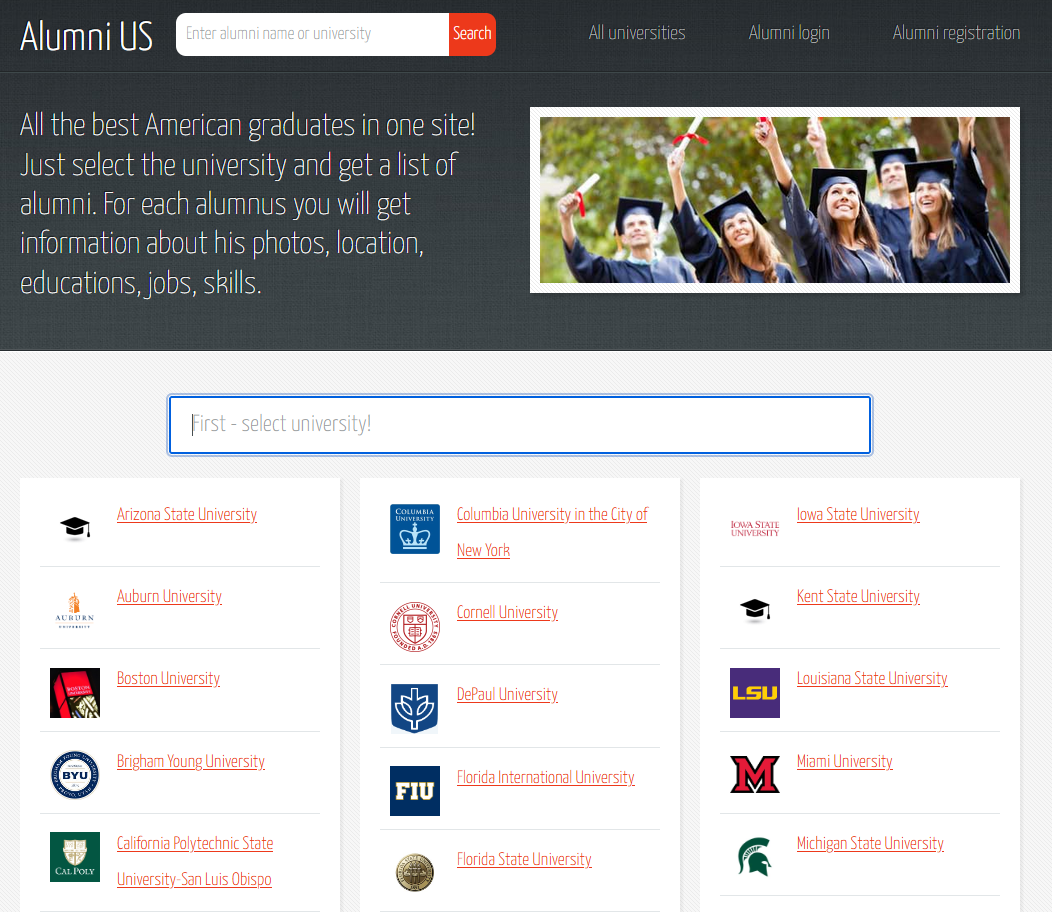Screen dimensions: 1052x912
Task: Click the Cal Poly green logo
Action: [x=75, y=857]
